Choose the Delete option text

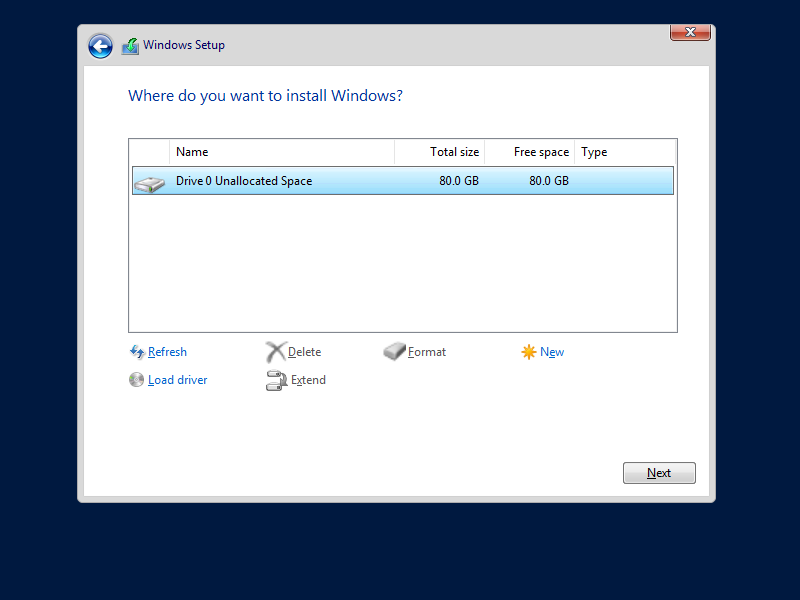pyautogui.click(x=304, y=352)
